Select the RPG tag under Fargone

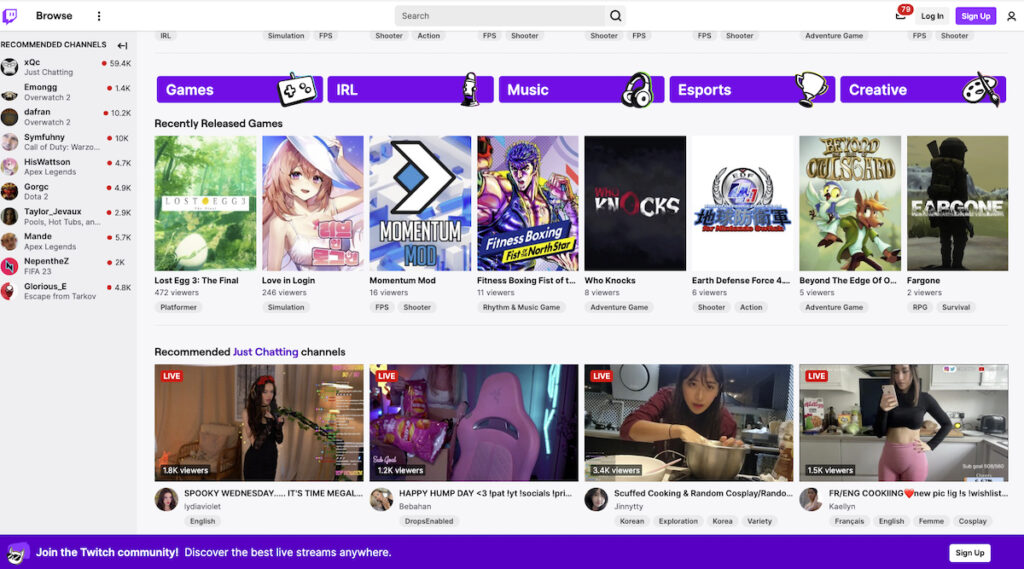pyautogui.click(x=920, y=307)
